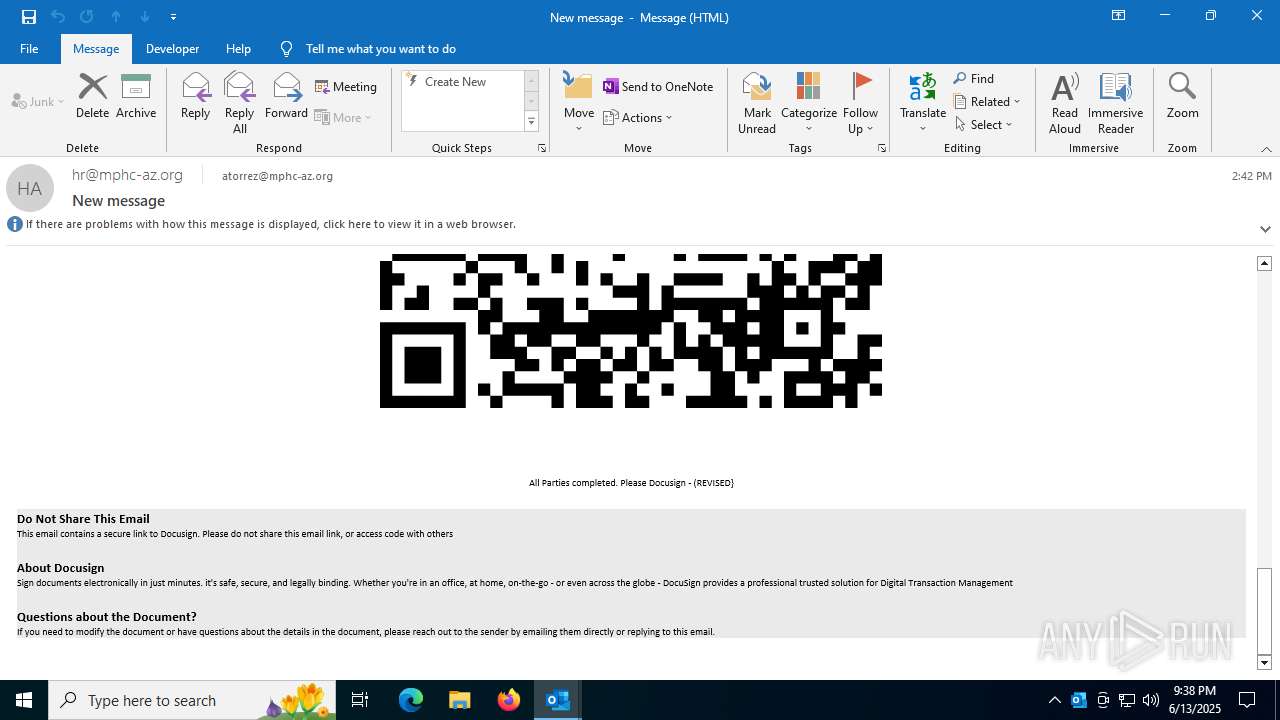Viewport: 1280px width, 720px height.
Task: Open the More respond options dropdown
Action: pyautogui.click(x=344, y=117)
